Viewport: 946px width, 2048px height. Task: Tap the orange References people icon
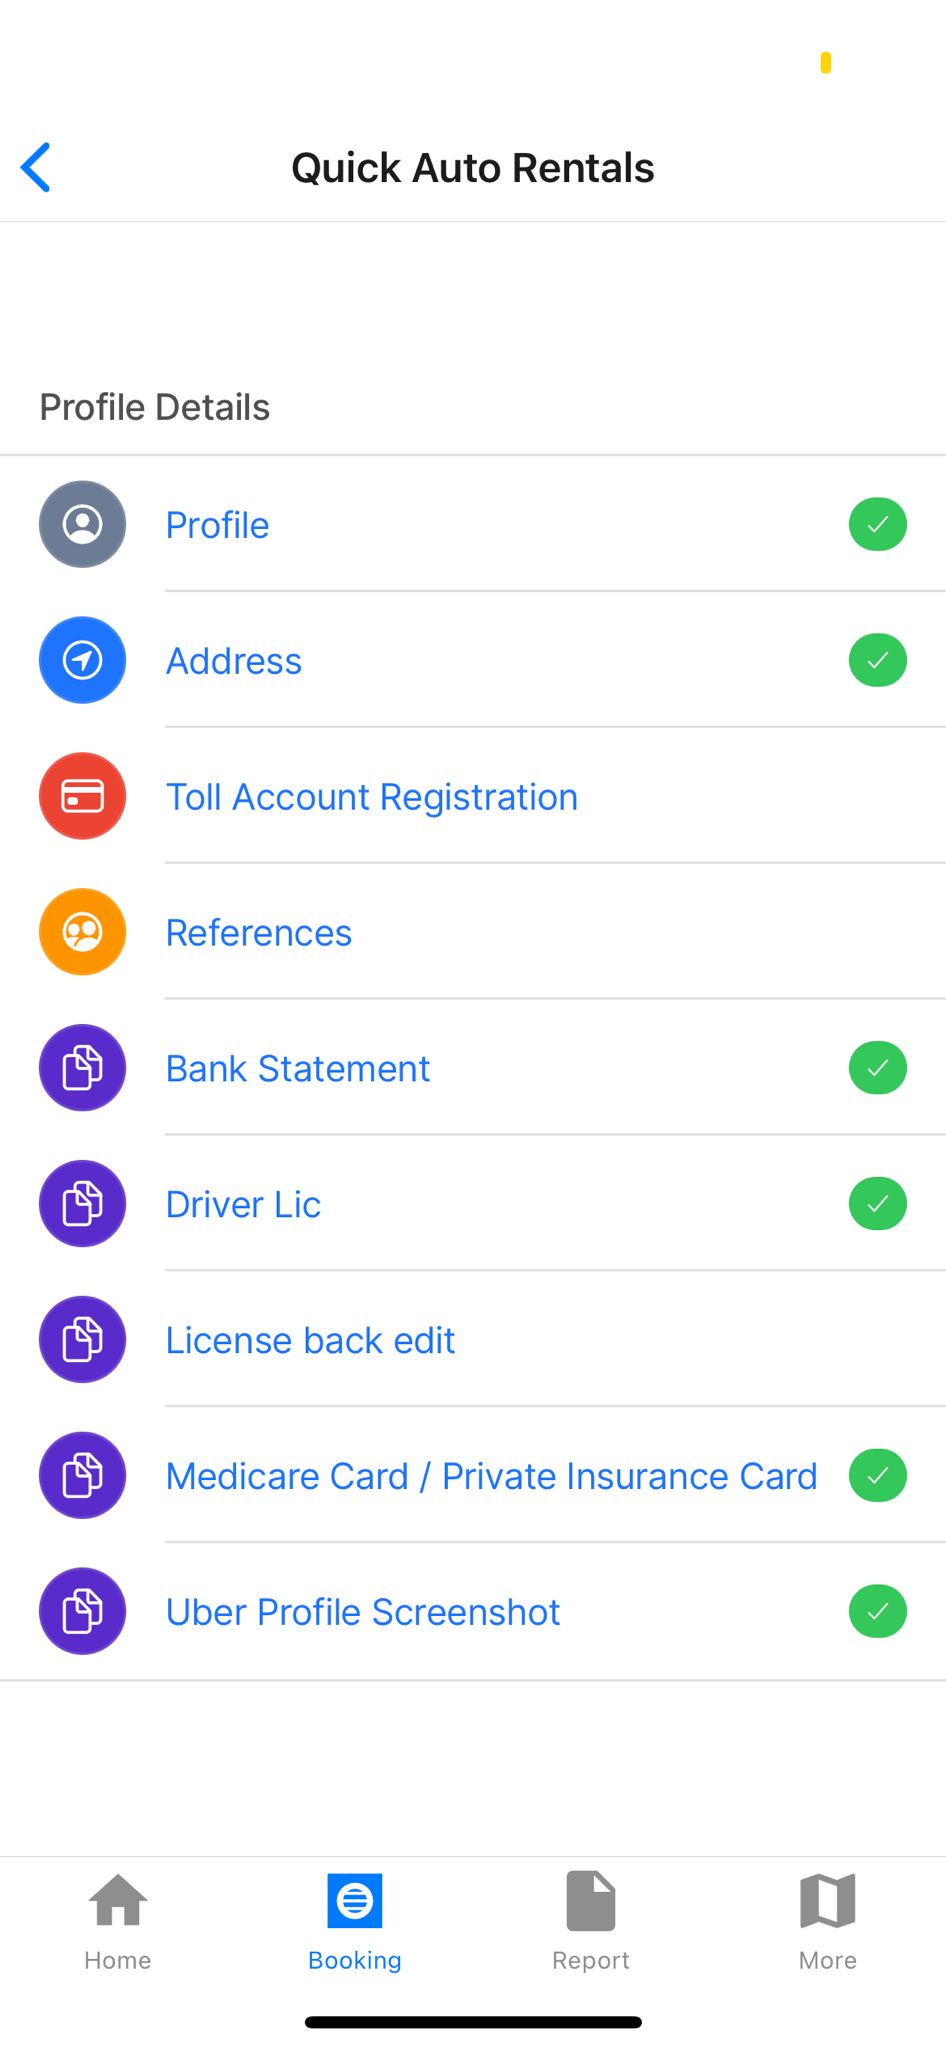pyautogui.click(x=82, y=932)
